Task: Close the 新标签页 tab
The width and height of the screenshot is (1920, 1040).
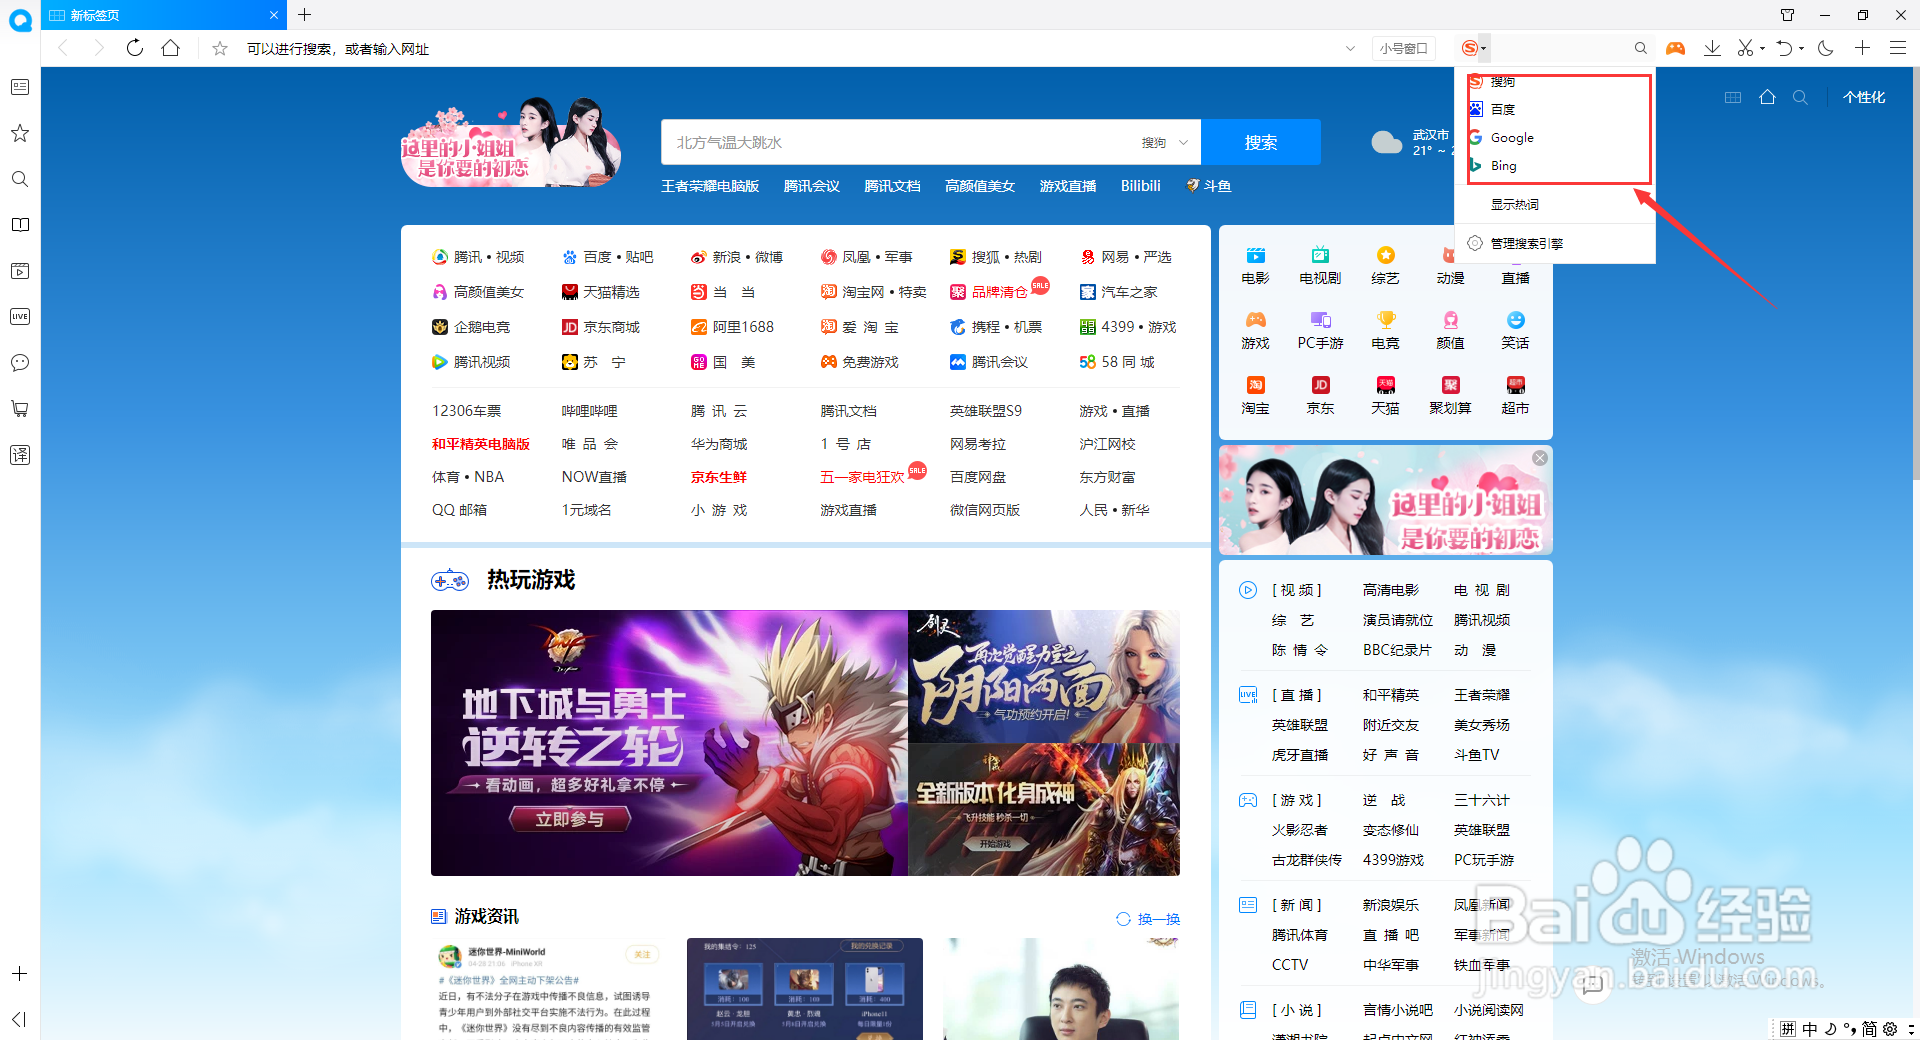Action: [274, 15]
